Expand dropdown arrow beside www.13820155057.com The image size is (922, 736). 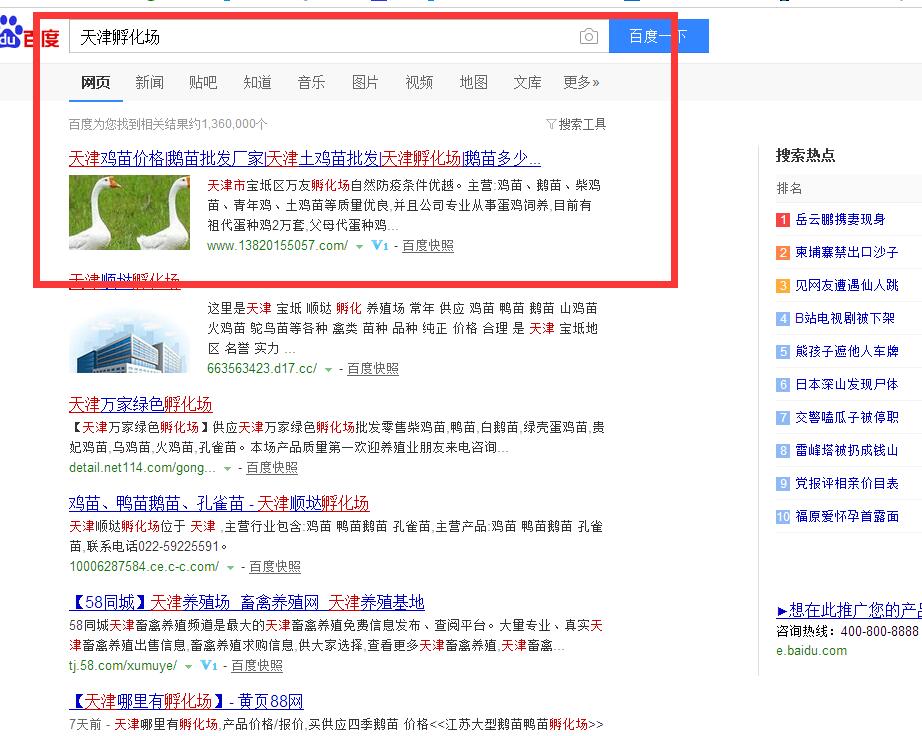[x=359, y=247]
